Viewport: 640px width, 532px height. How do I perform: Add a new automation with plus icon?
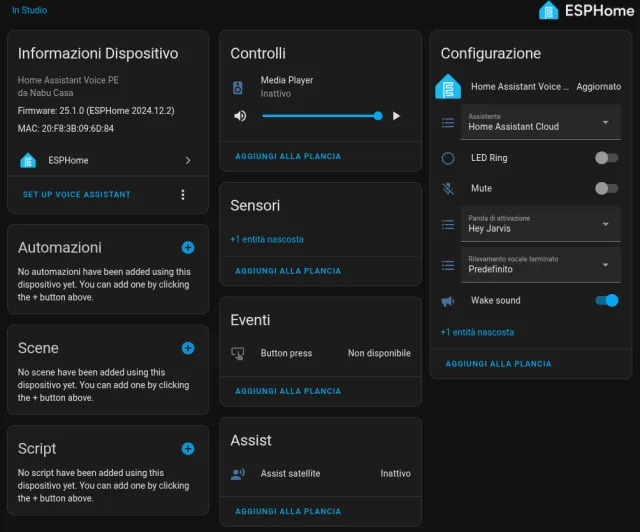188,247
